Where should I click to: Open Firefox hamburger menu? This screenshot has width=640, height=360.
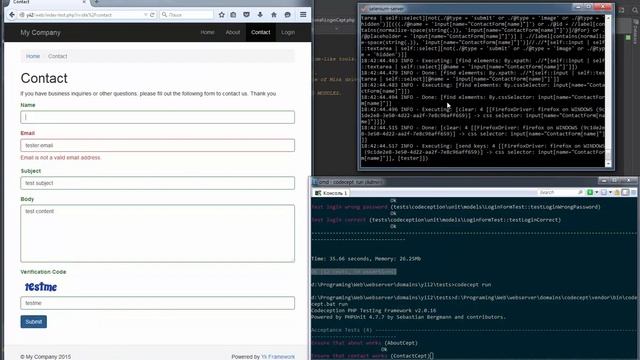tap(303, 15)
